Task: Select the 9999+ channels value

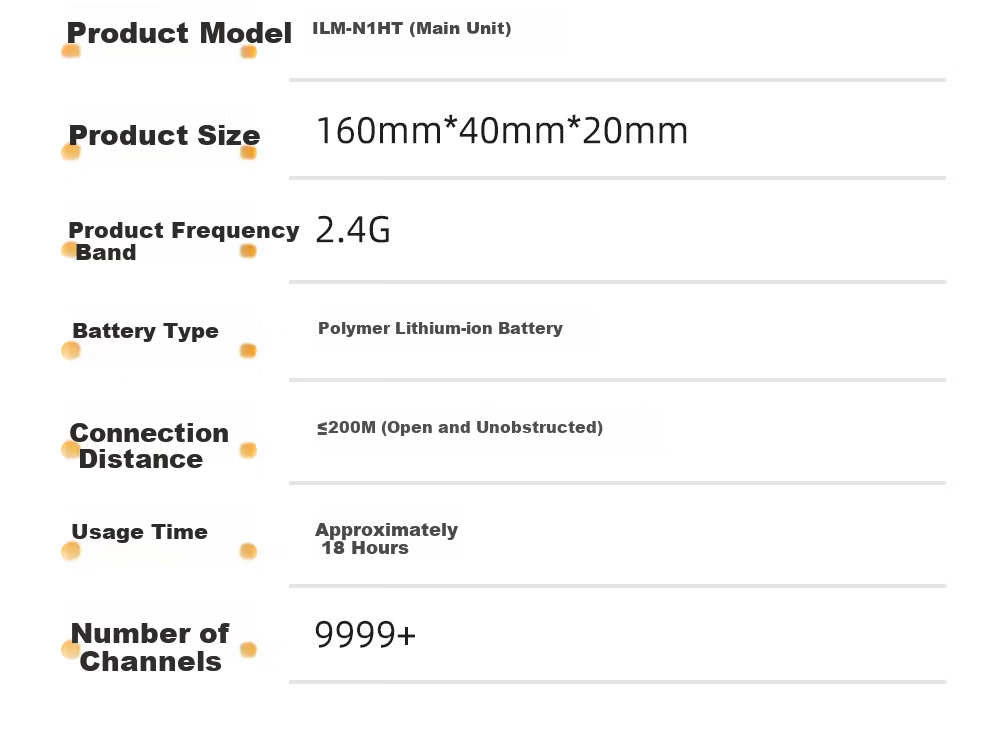Action: point(365,635)
